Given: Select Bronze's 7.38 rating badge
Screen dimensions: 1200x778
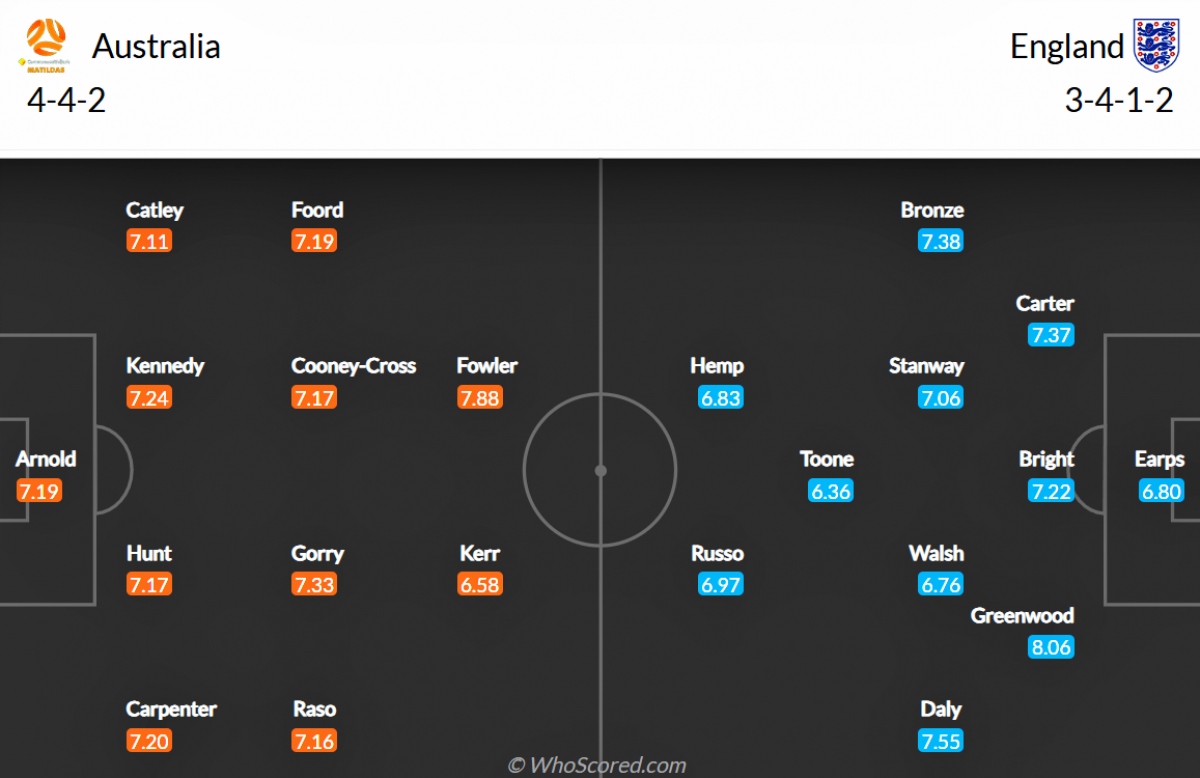Looking at the screenshot, I should [x=941, y=241].
